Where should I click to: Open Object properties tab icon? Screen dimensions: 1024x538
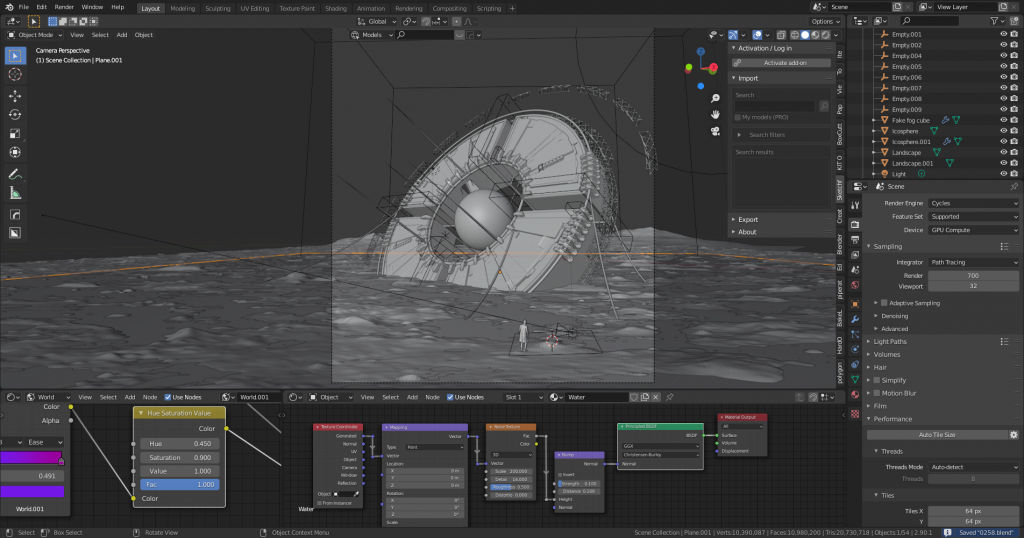tap(855, 304)
